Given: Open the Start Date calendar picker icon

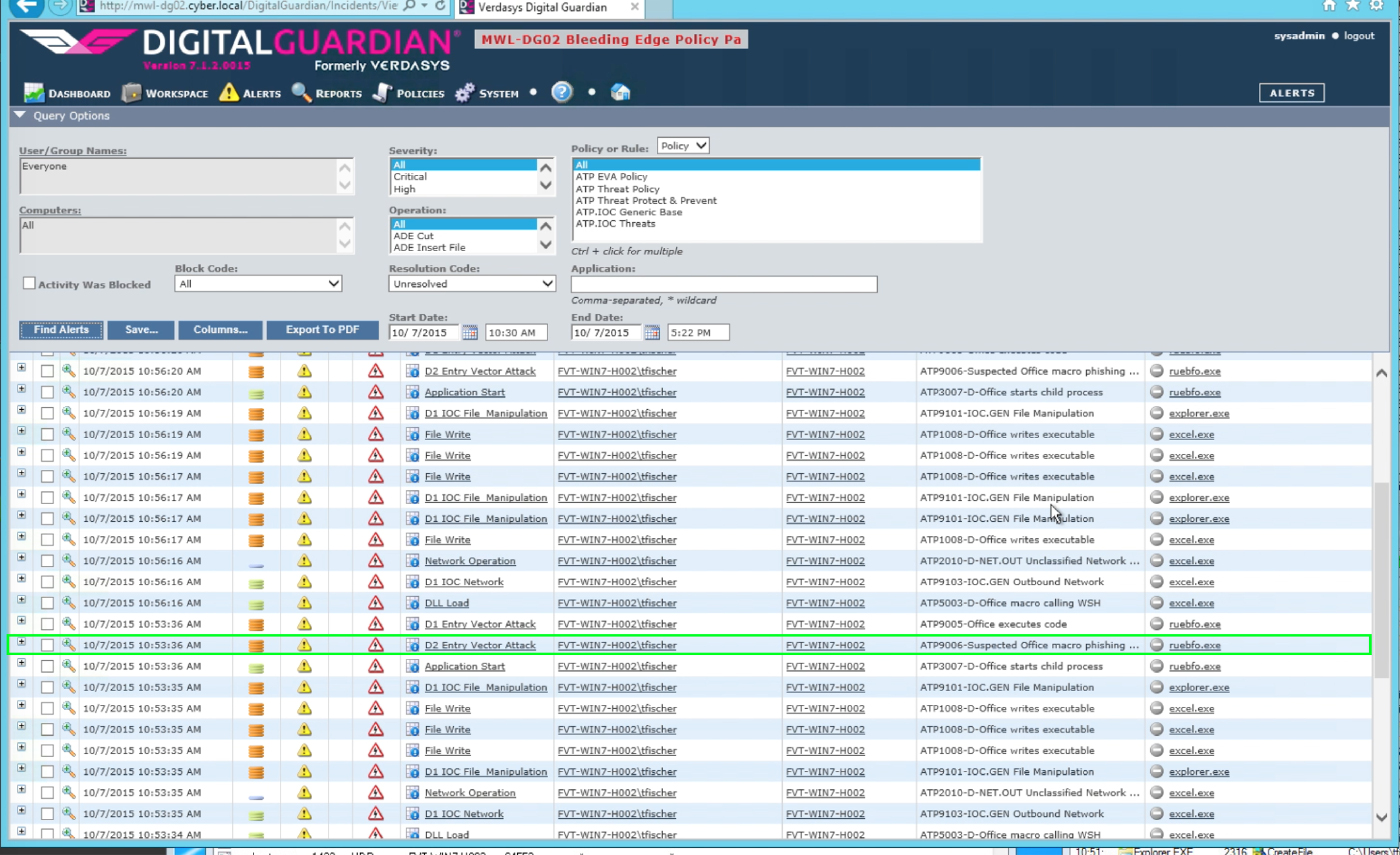Looking at the screenshot, I should click(471, 332).
